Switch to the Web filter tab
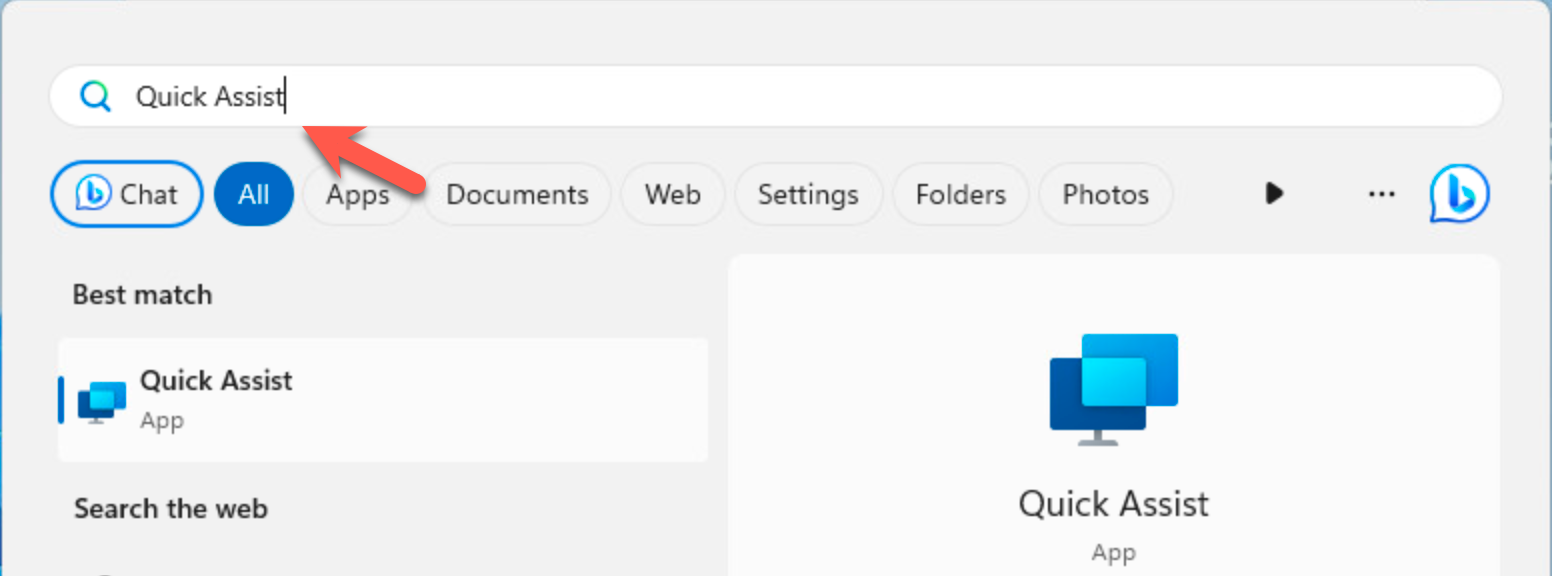 (x=672, y=194)
